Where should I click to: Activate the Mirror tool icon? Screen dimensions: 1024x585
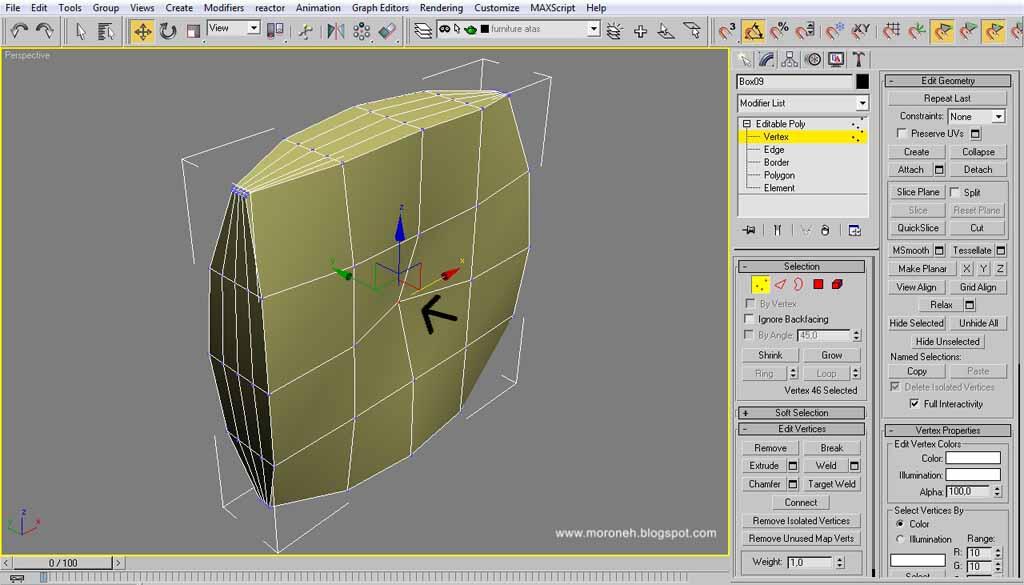pos(335,32)
